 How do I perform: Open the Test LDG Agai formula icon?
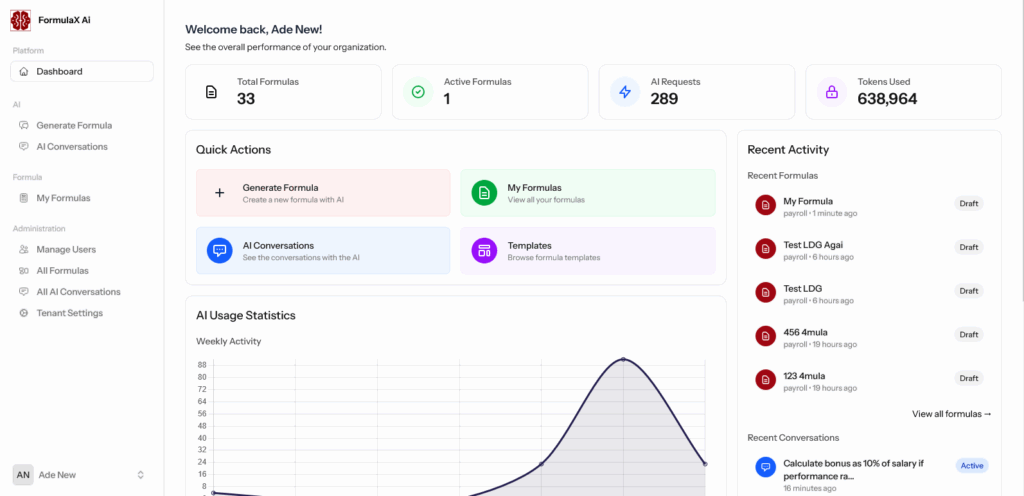click(766, 247)
